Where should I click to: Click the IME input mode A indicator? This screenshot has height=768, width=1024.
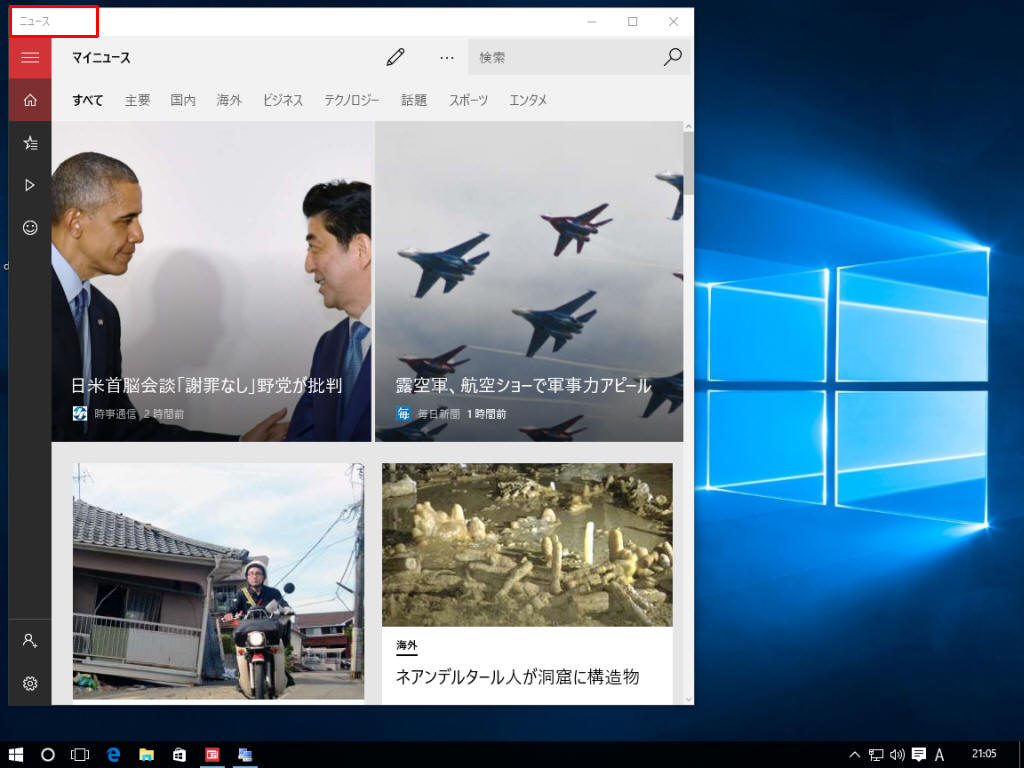pos(940,755)
